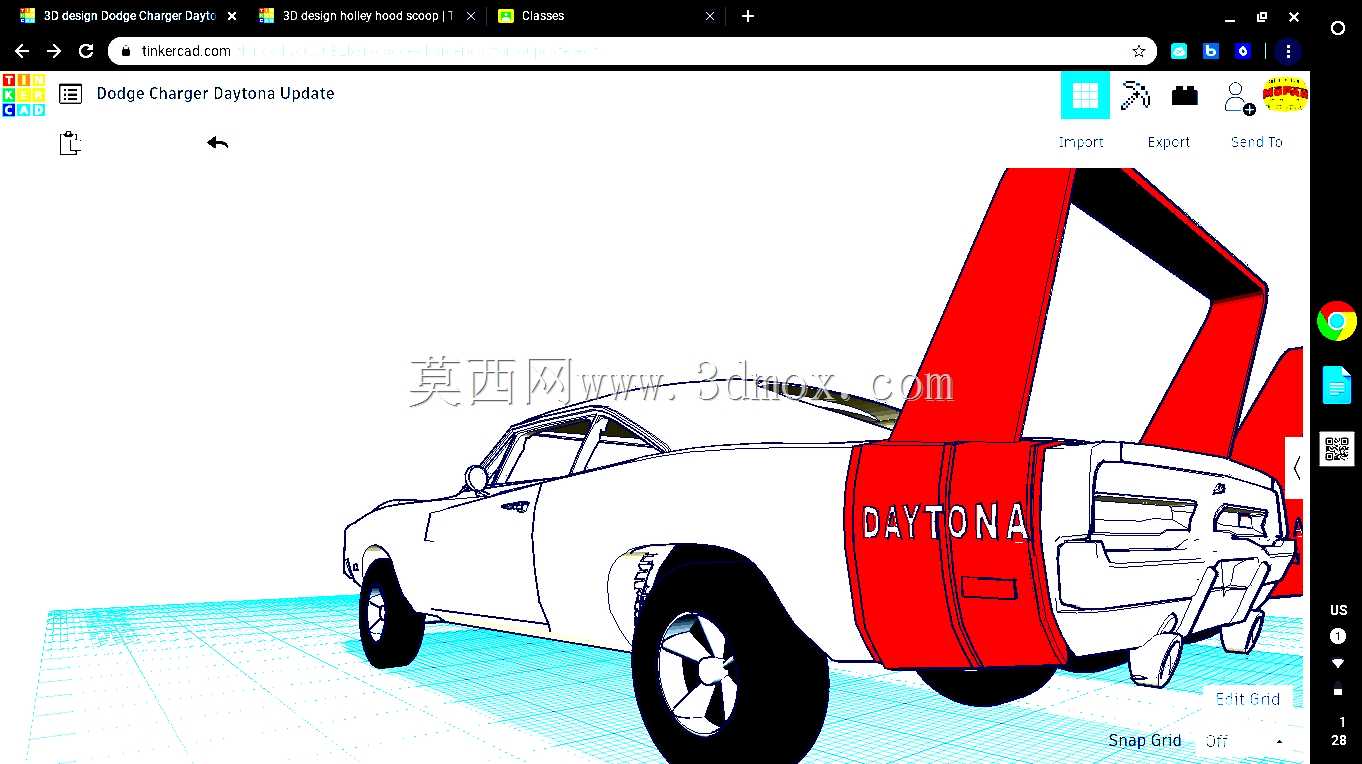The image size is (1362, 764).
Task: Open the Mopar profile avatar
Action: click(x=1286, y=95)
